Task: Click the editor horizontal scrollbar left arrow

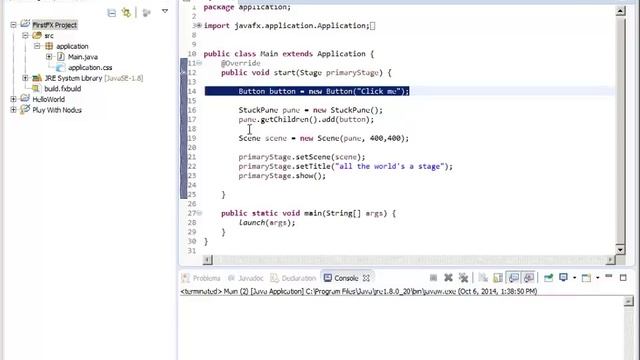Action: (x=208, y=260)
